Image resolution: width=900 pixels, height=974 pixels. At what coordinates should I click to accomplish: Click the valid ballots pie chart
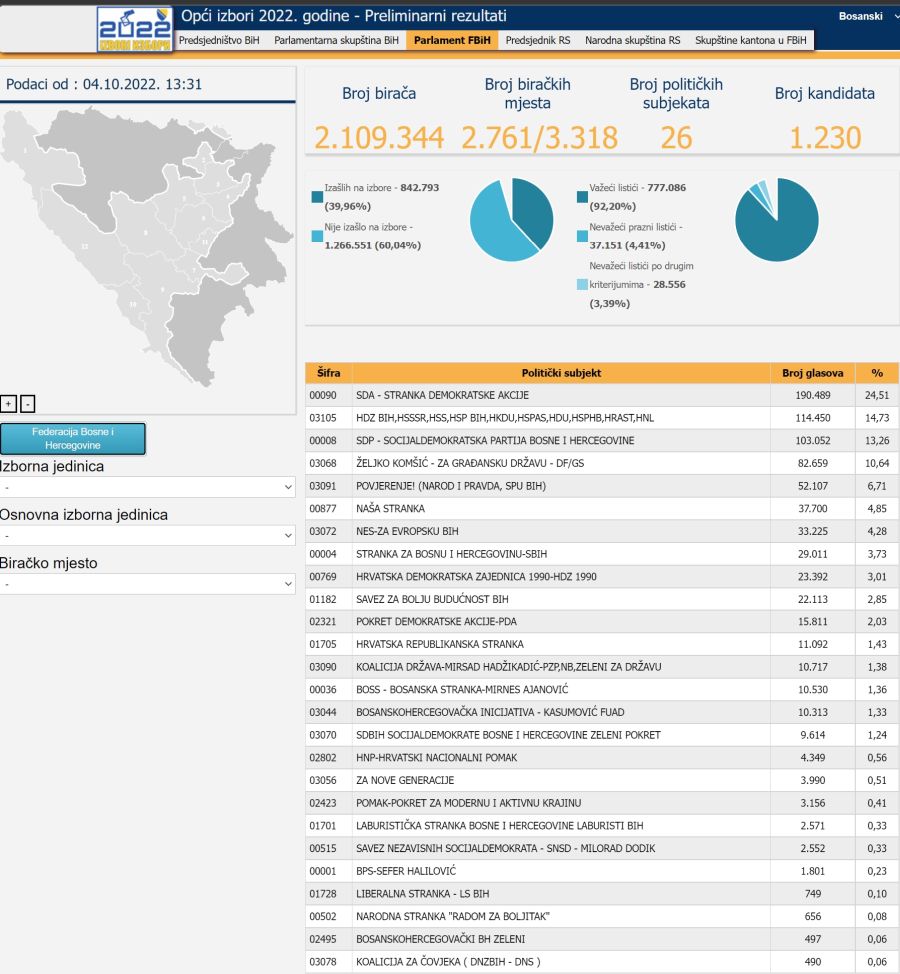pyautogui.click(x=777, y=220)
